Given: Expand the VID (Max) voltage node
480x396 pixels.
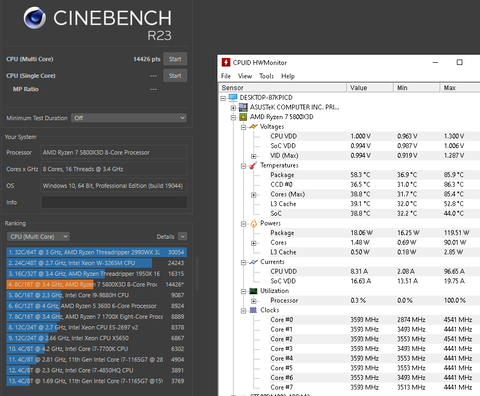Looking at the screenshot, I should pyautogui.click(x=254, y=156).
